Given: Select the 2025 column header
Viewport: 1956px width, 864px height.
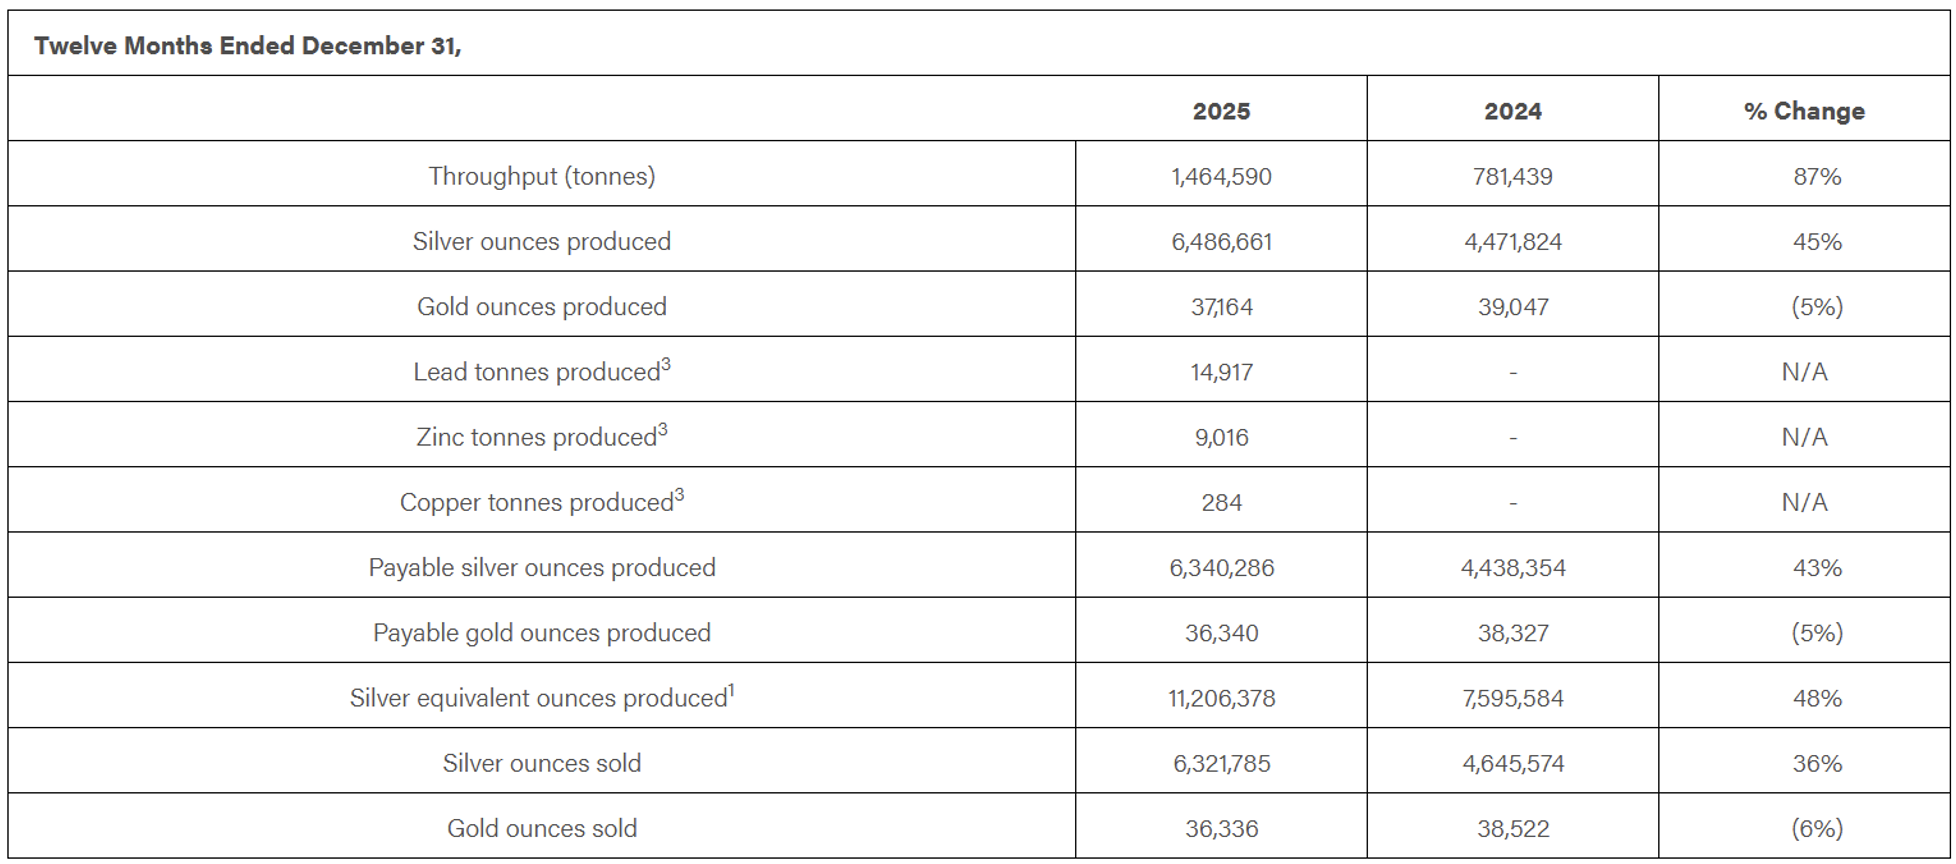Looking at the screenshot, I should (x=1221, y=111).
